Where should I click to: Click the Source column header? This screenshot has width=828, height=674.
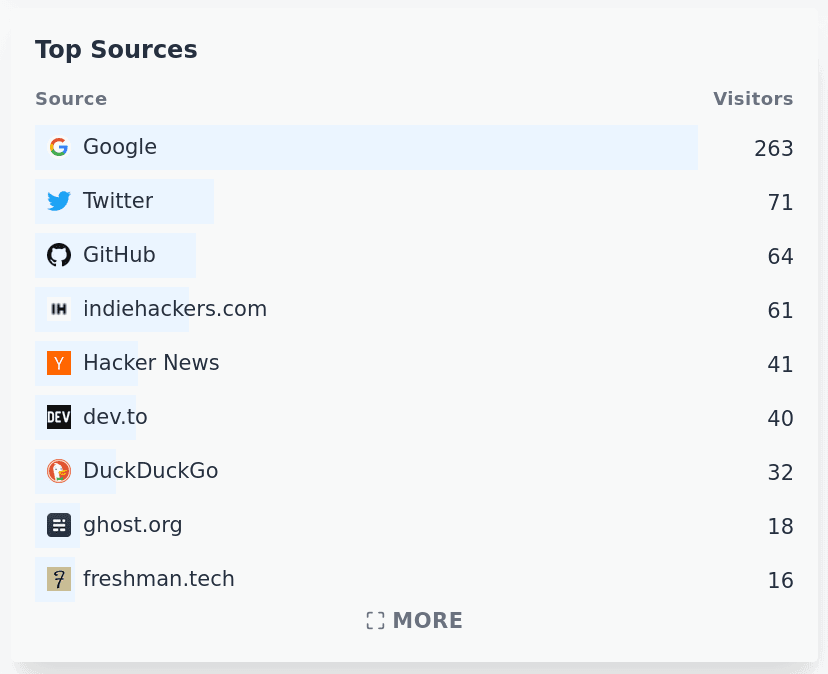(x=71, y=98)
